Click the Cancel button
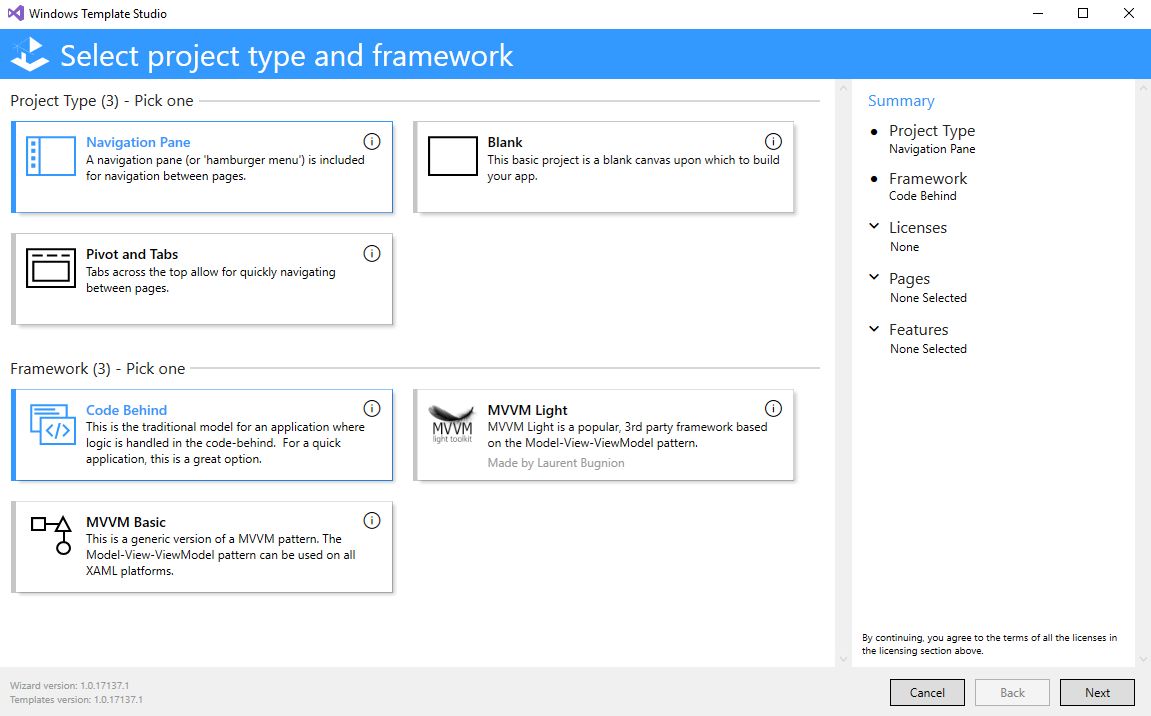Image resolution: width=1151 pixels, height=716 pixels. (927, 693)
